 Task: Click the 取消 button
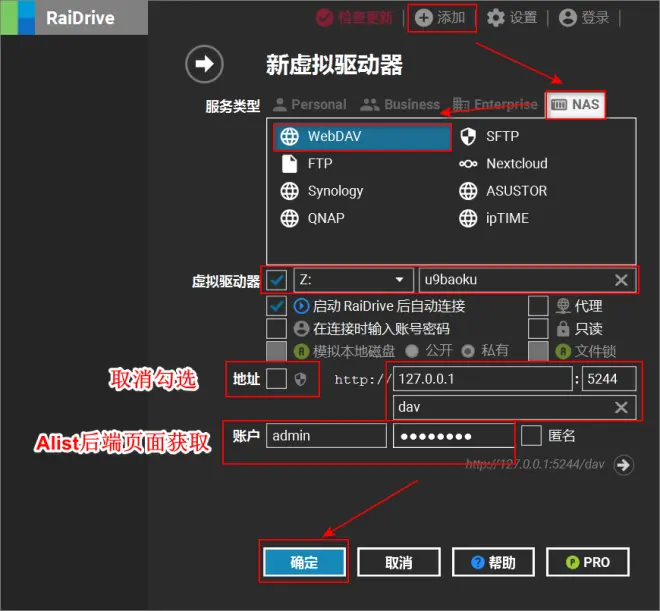(399, 562)
